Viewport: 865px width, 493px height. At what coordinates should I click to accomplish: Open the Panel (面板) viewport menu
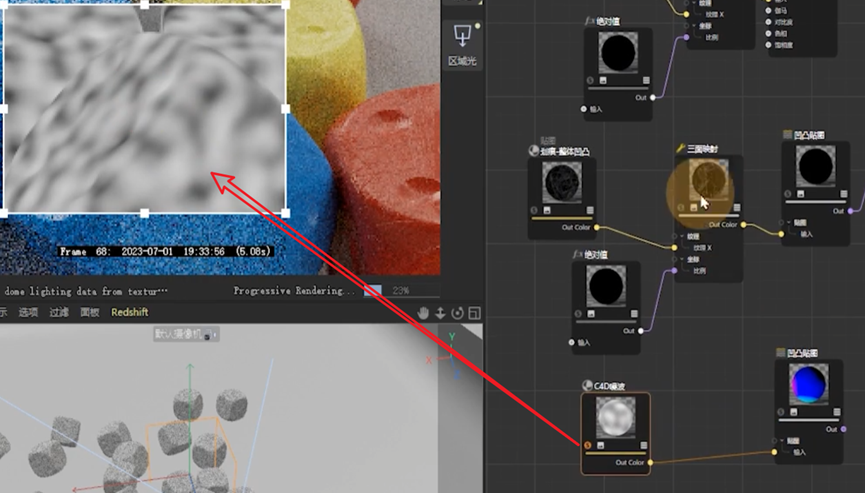click(x=89, y=313)
